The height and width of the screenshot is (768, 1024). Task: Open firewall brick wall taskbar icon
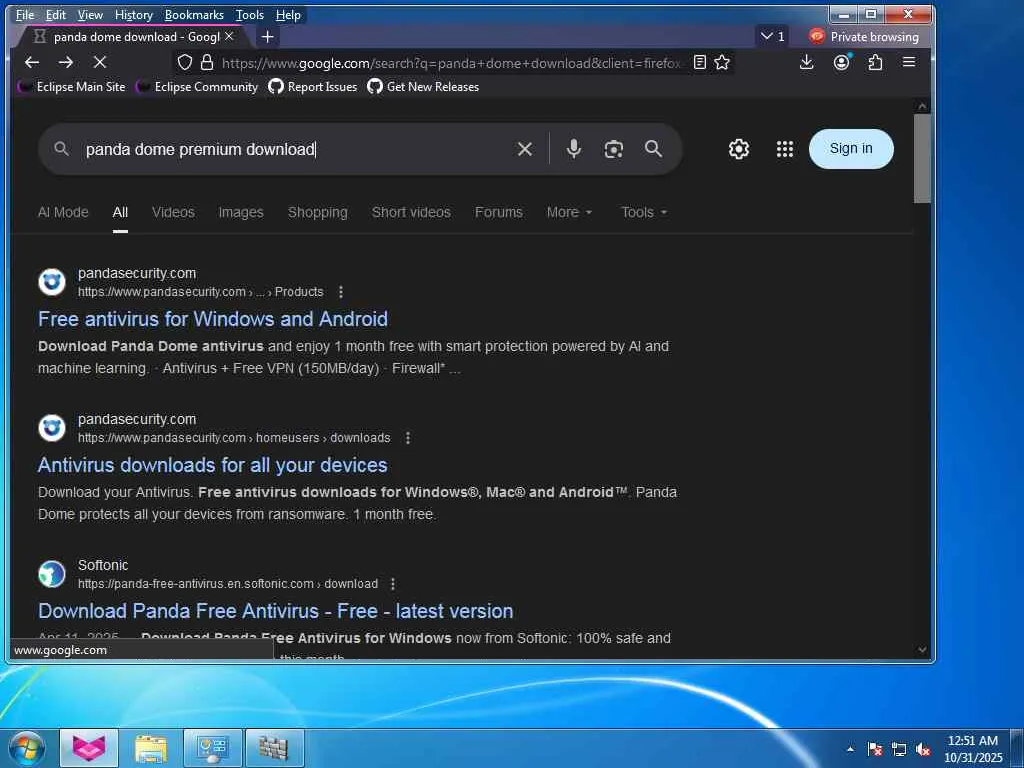(x=274, y=748)
